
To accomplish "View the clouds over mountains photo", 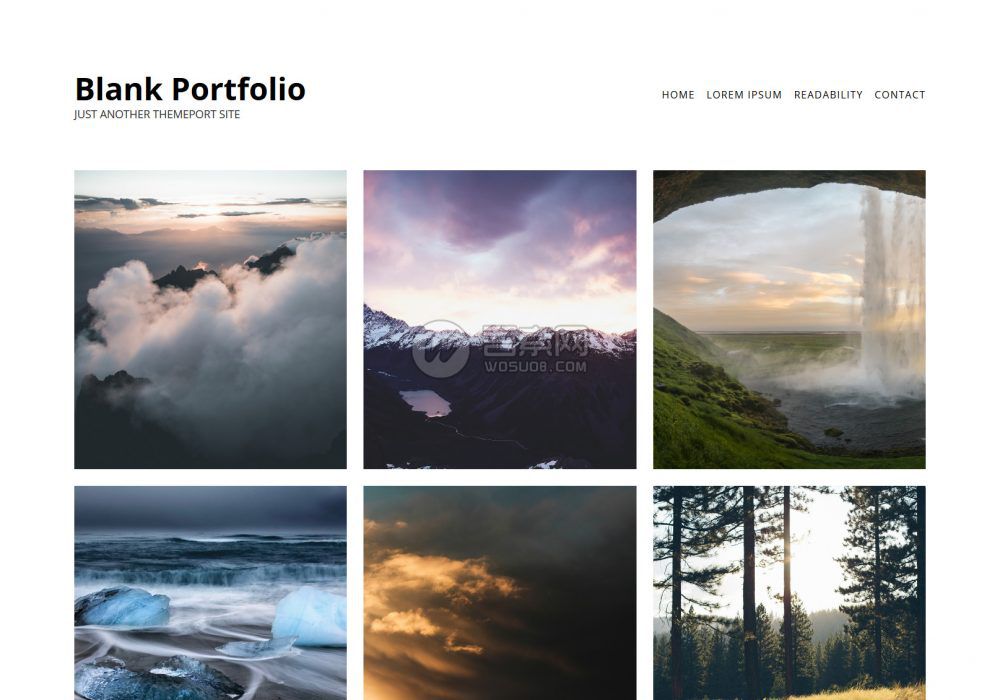I will click(x=210, y=319).
